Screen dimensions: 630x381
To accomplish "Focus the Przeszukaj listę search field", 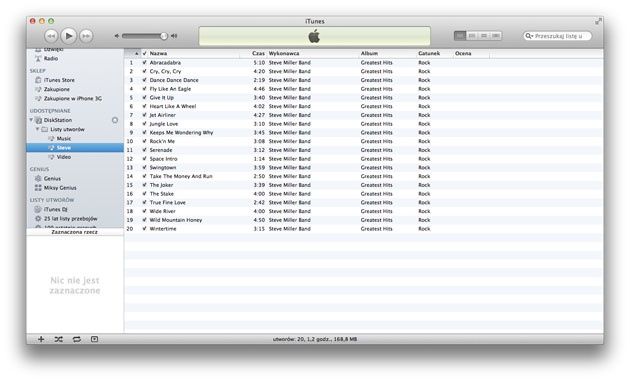I will click(557, 36).
